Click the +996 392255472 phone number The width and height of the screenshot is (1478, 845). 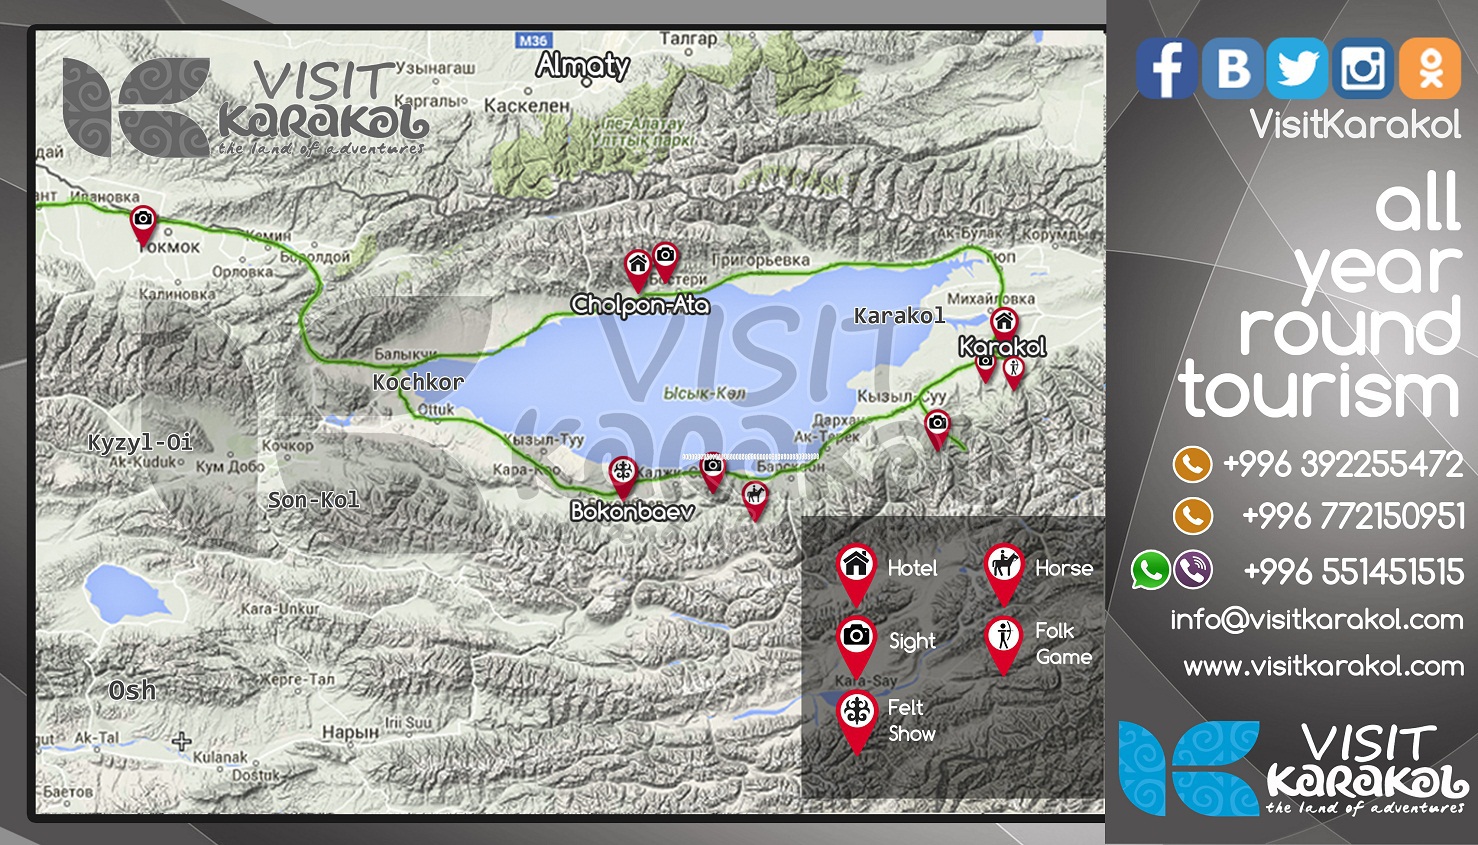click(x=1343, y=464)
